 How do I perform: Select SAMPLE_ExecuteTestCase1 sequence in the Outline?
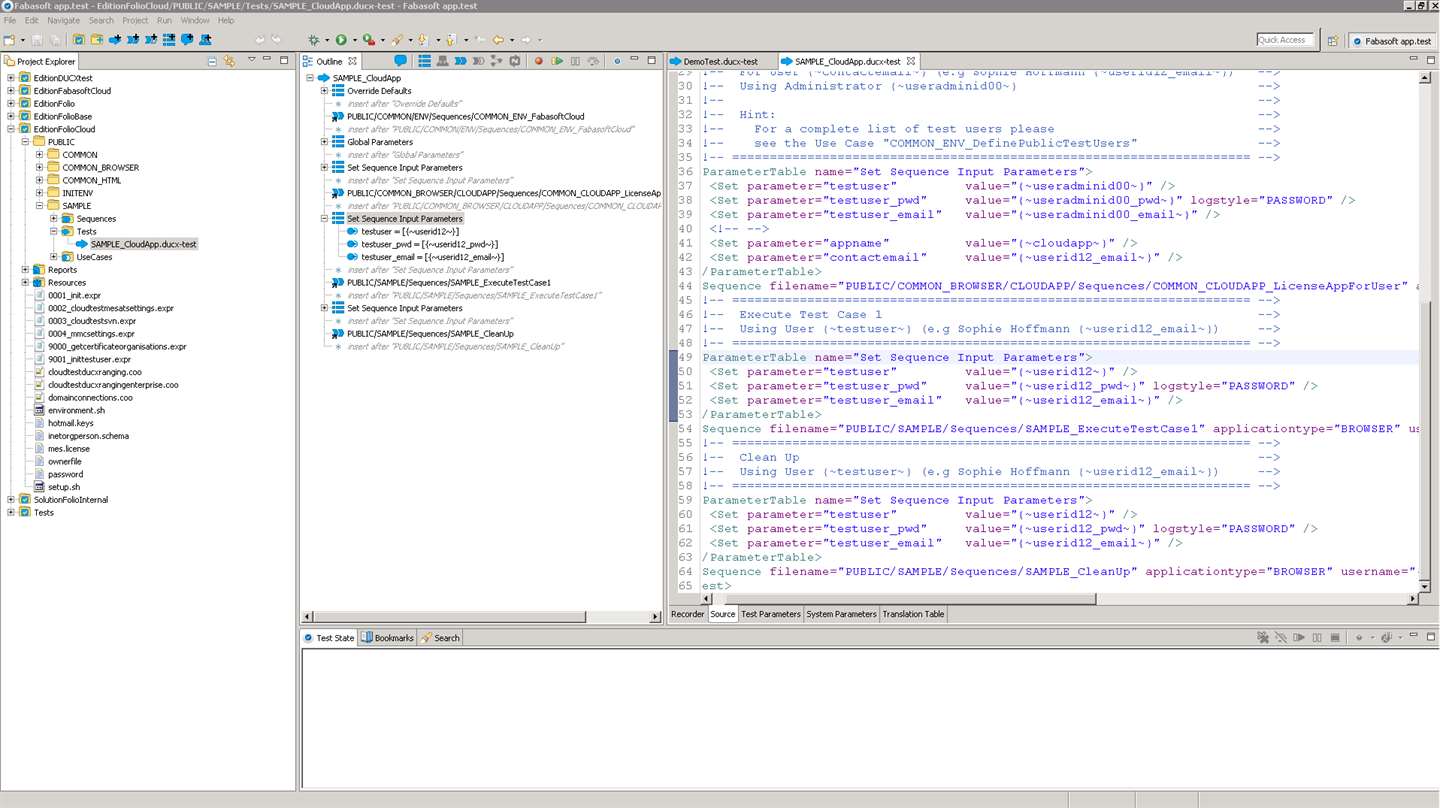coord(441,283)
